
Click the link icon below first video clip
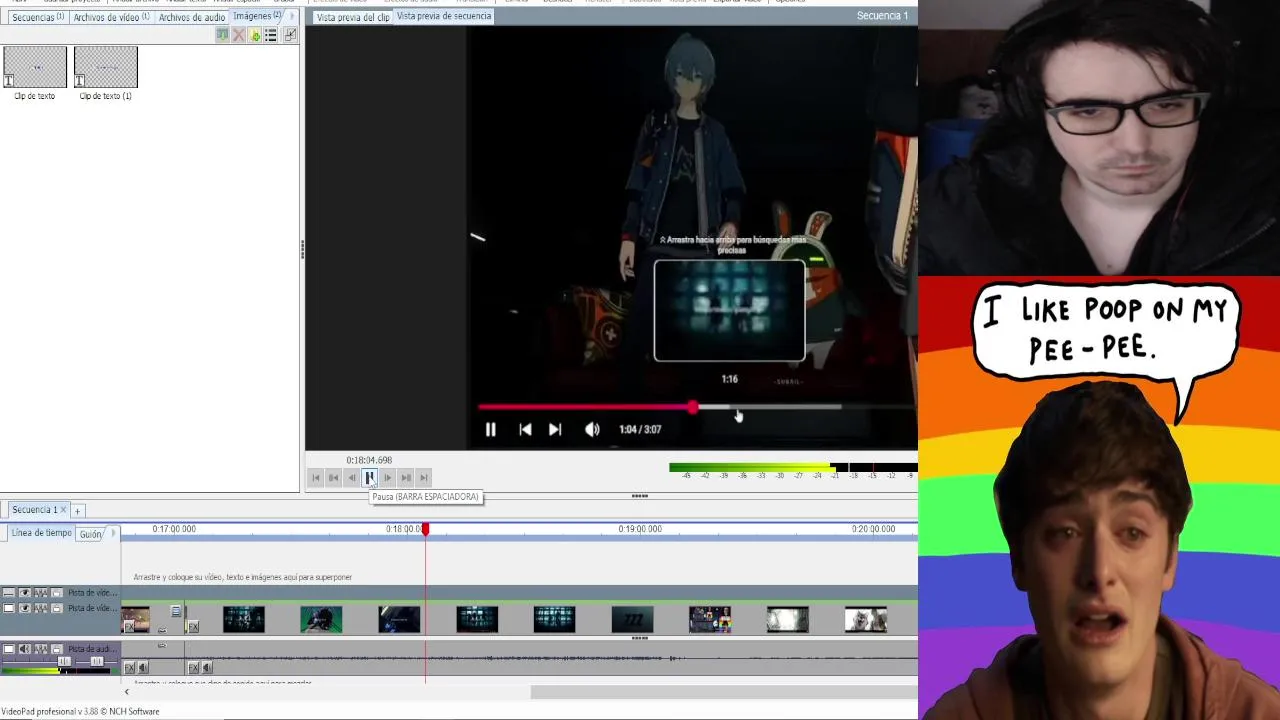point(162,630)
